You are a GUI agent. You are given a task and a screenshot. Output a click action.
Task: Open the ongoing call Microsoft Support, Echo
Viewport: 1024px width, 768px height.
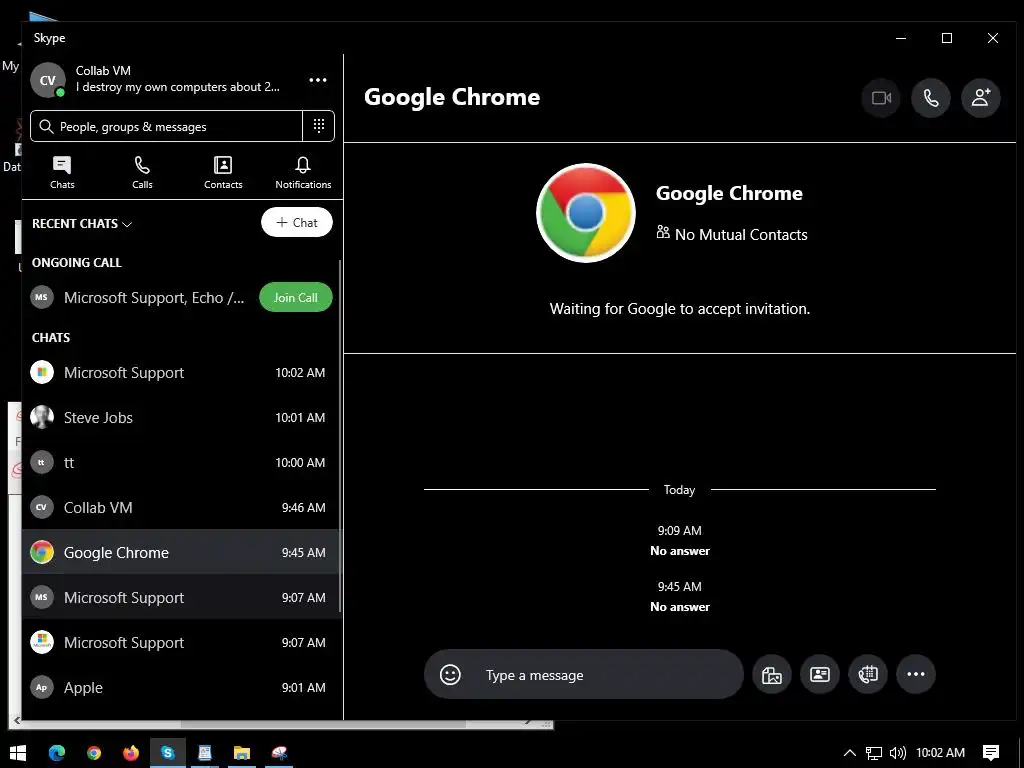(x=140, y=298)
